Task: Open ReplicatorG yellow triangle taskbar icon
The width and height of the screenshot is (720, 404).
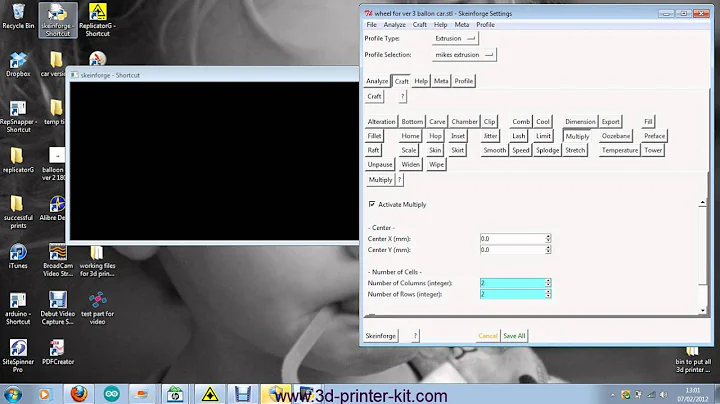Action: 210,394
